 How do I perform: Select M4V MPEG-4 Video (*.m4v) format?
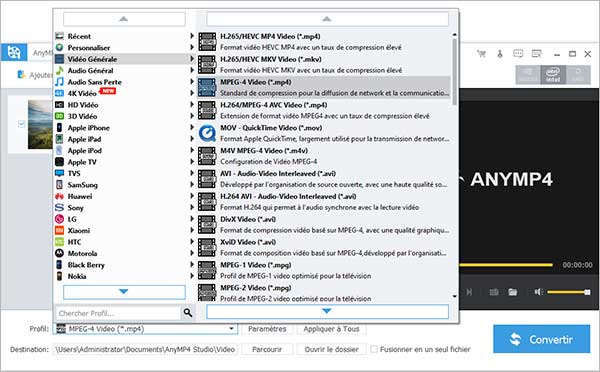click(x=324, y=156)
